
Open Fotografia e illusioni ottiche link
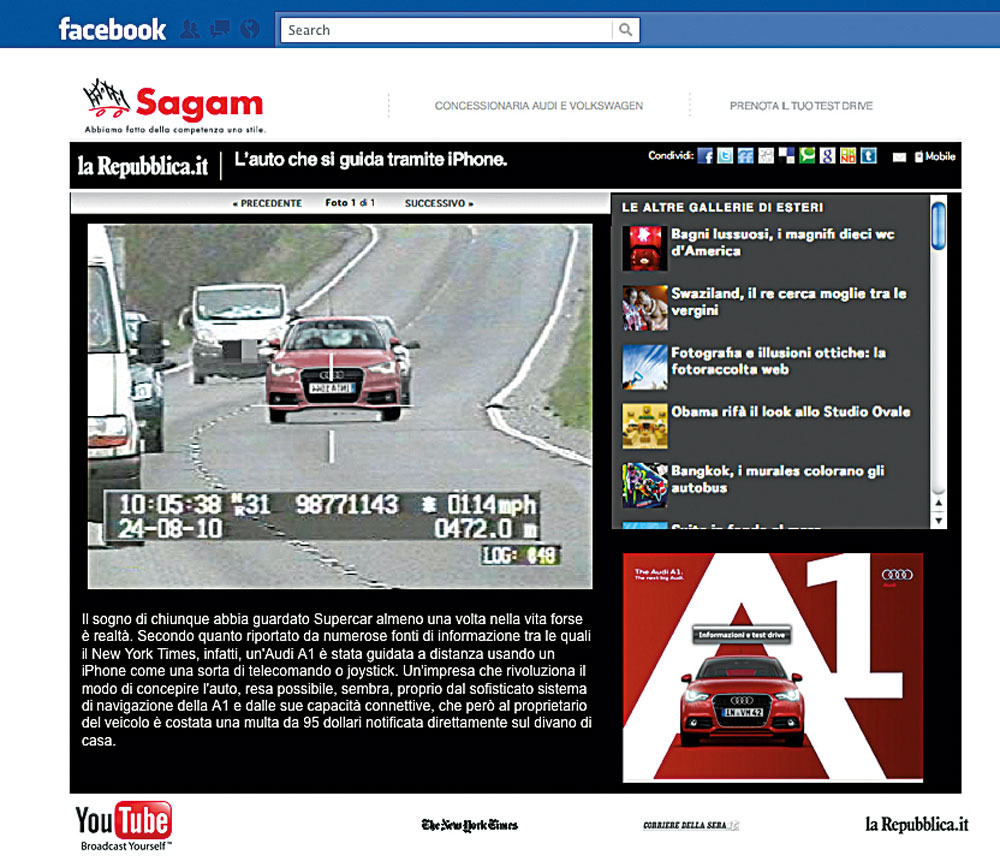(x=778, y=361)
